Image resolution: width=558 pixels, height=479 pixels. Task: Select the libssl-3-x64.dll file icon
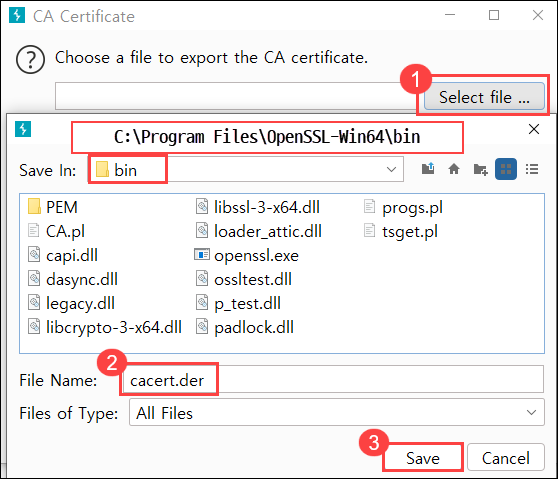(x=202, y=207)
